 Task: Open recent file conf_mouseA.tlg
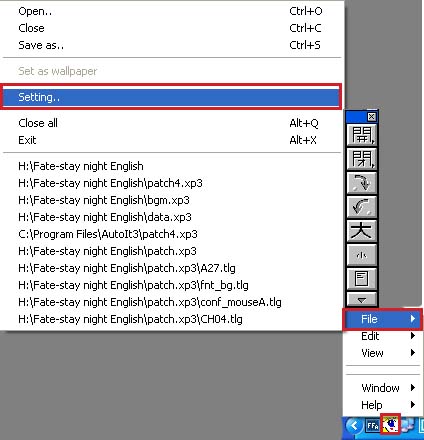pos(172,302)
